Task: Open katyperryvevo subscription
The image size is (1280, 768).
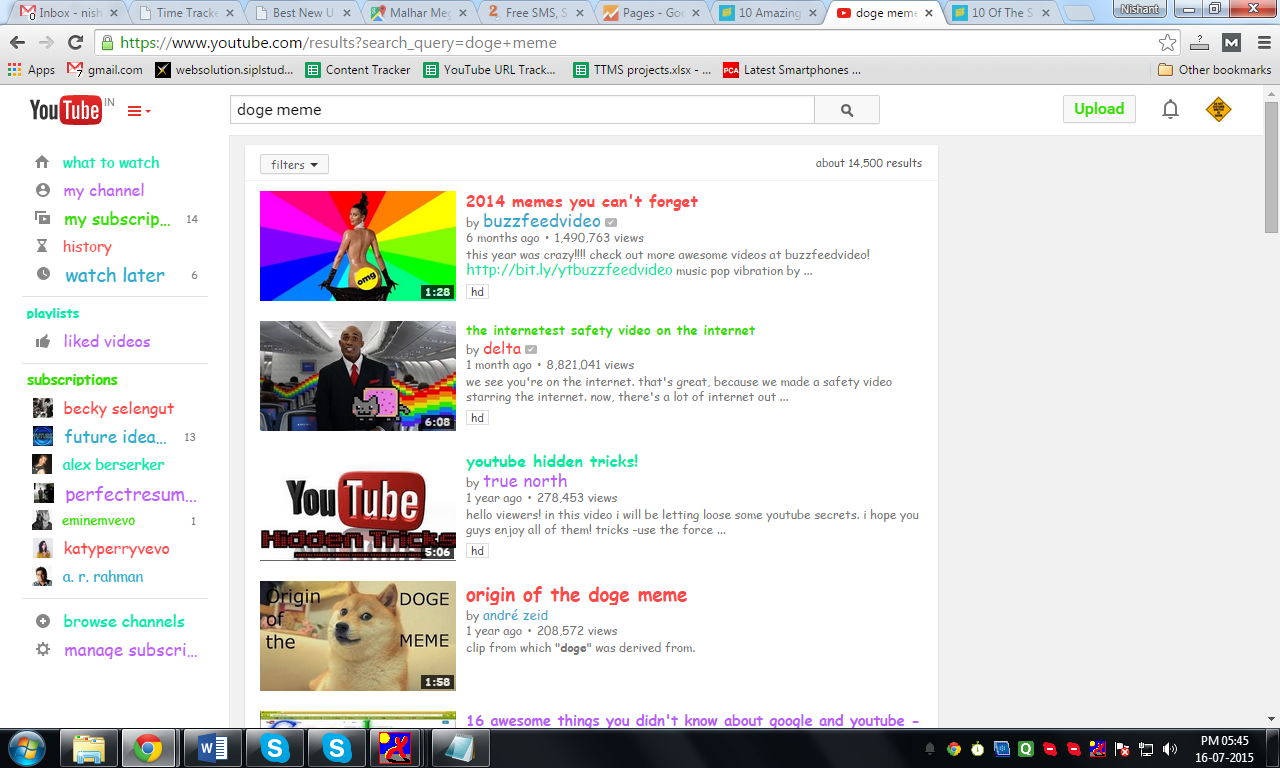Action: coord(116,549)
